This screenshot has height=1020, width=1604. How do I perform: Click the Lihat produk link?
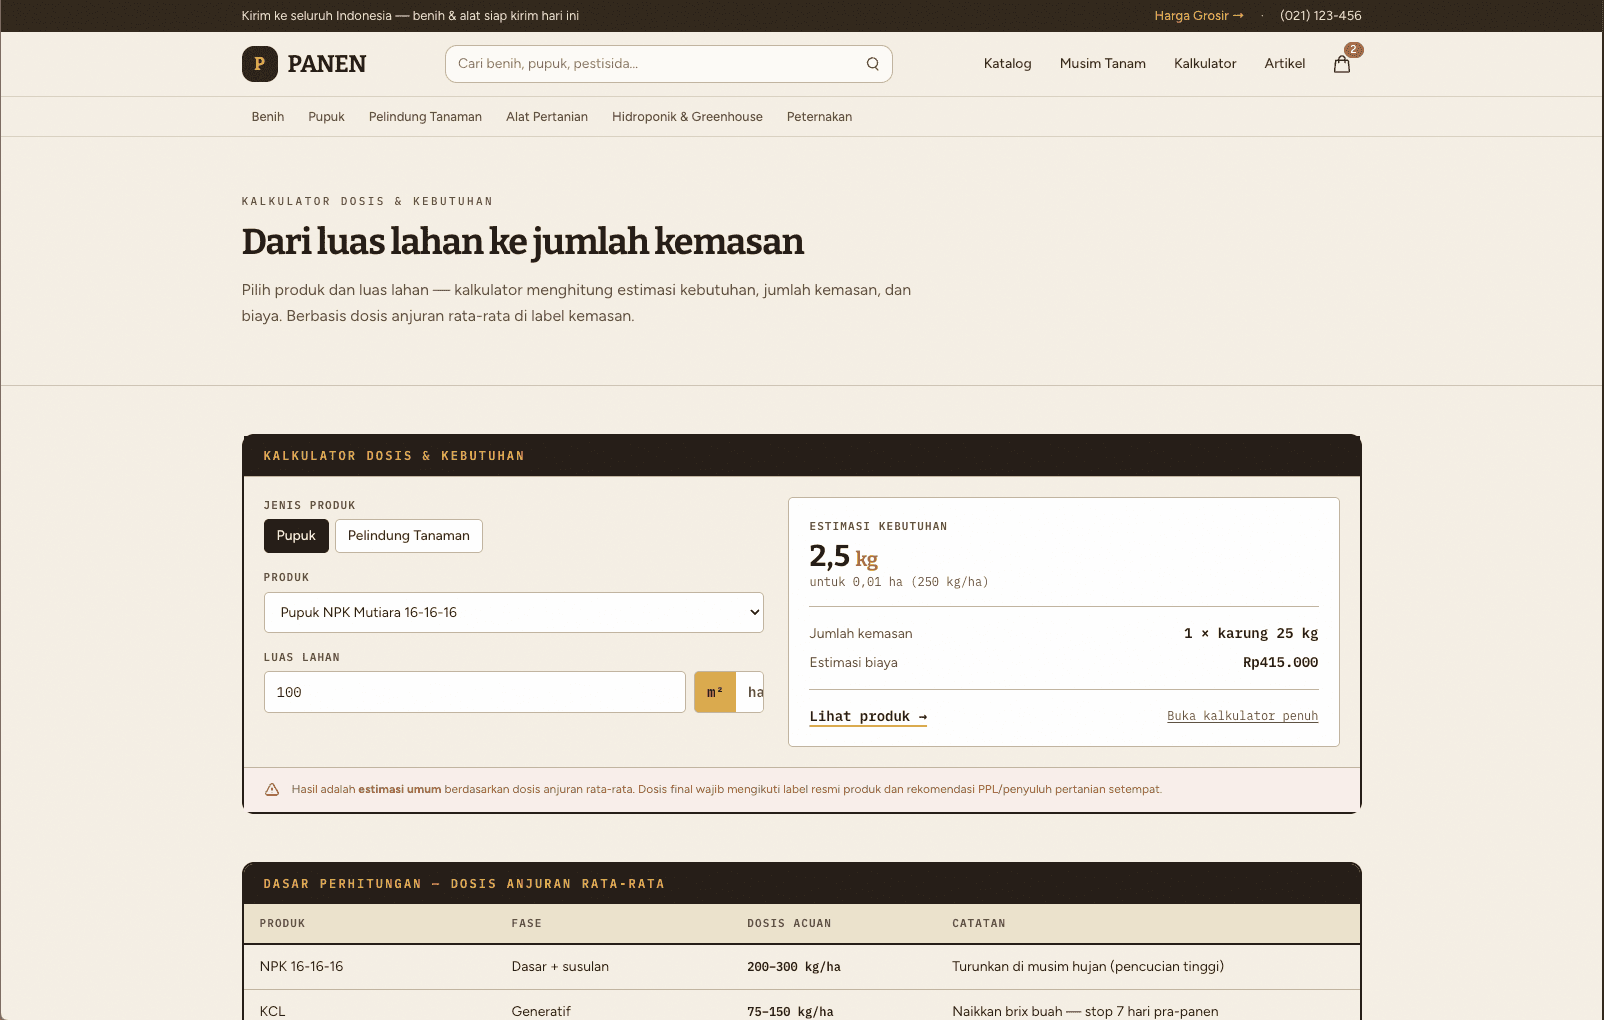(x=868, y=717)
